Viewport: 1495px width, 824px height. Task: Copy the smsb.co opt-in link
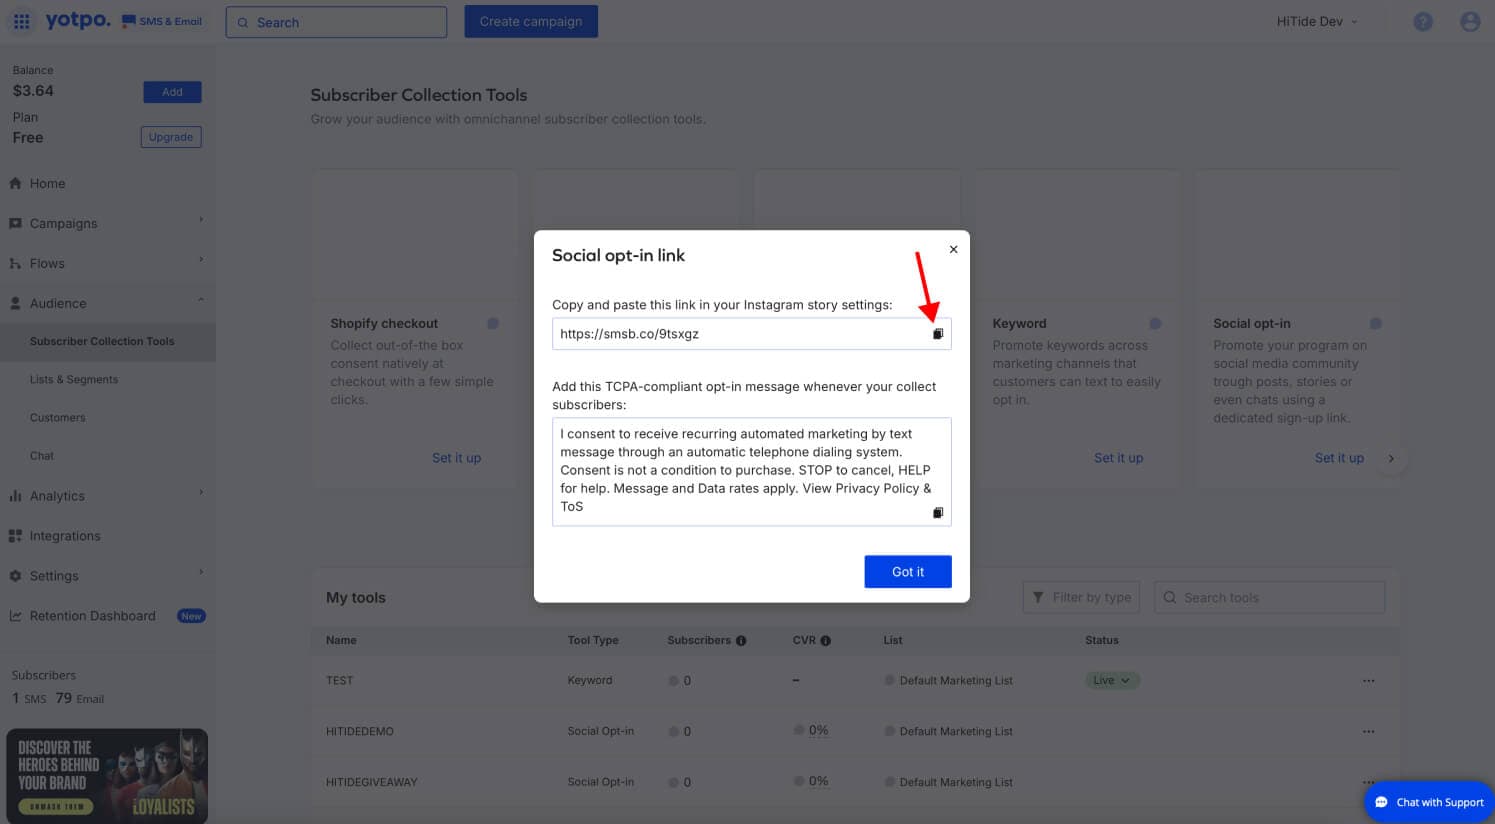coord(938,334)
